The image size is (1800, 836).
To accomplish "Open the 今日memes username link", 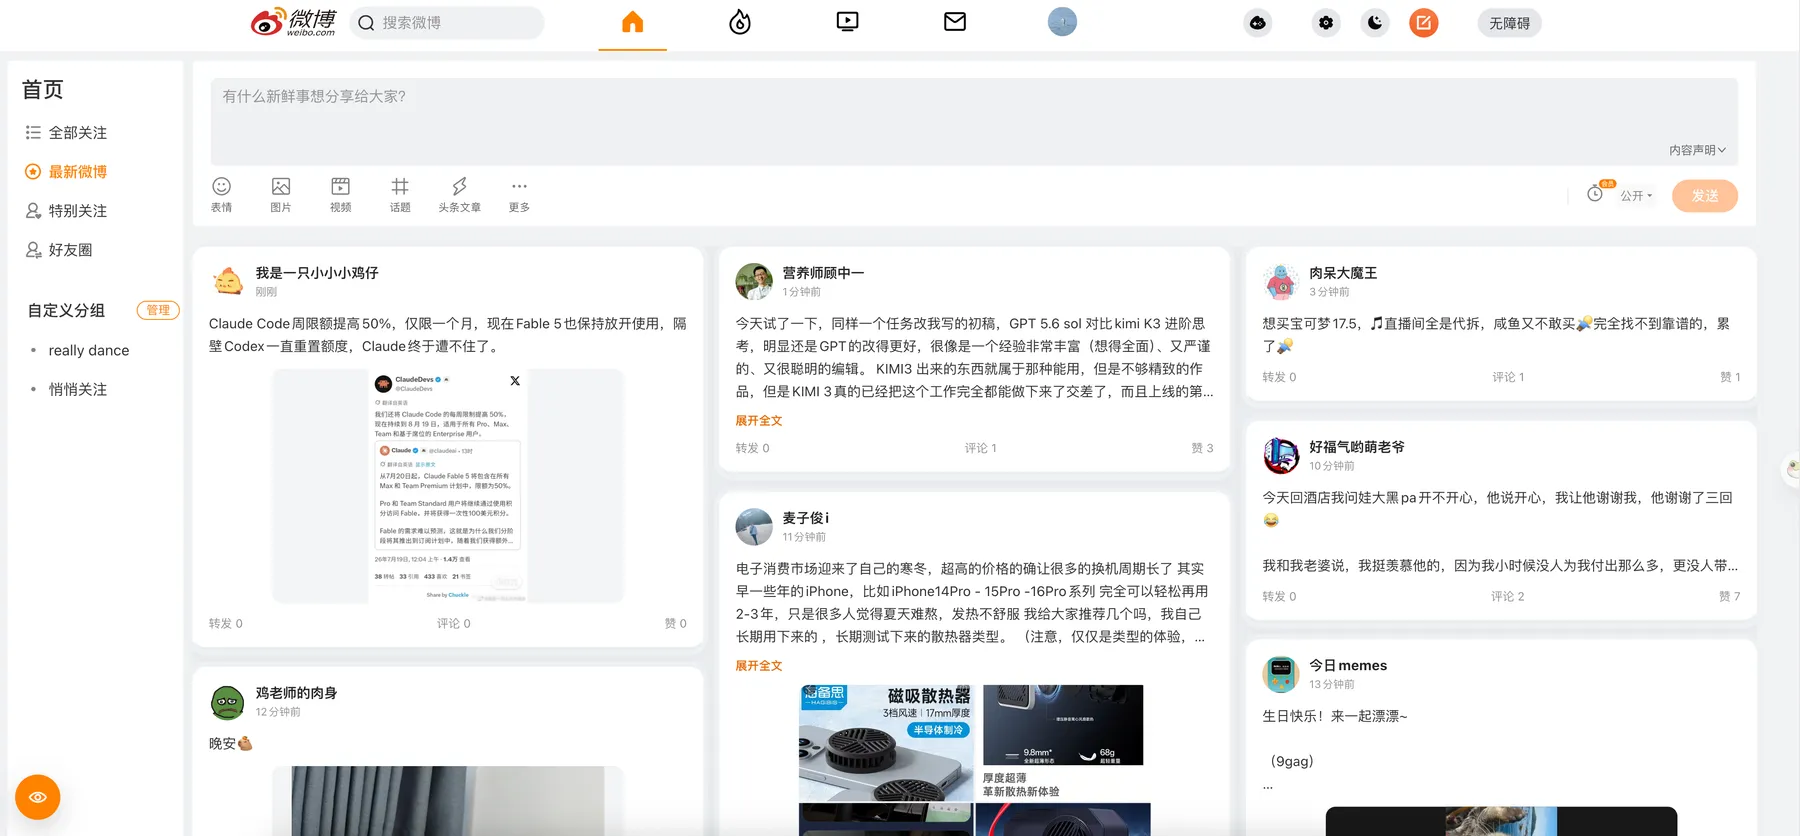I will point(1348,665).
